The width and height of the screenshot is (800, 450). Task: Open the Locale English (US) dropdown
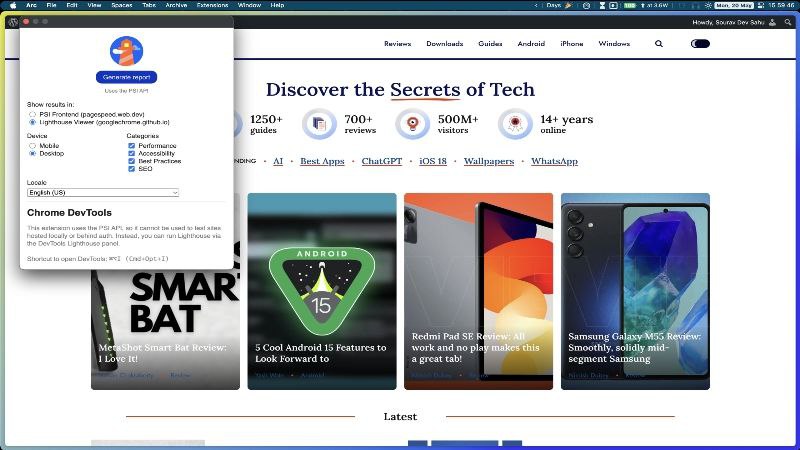[103, 193]
